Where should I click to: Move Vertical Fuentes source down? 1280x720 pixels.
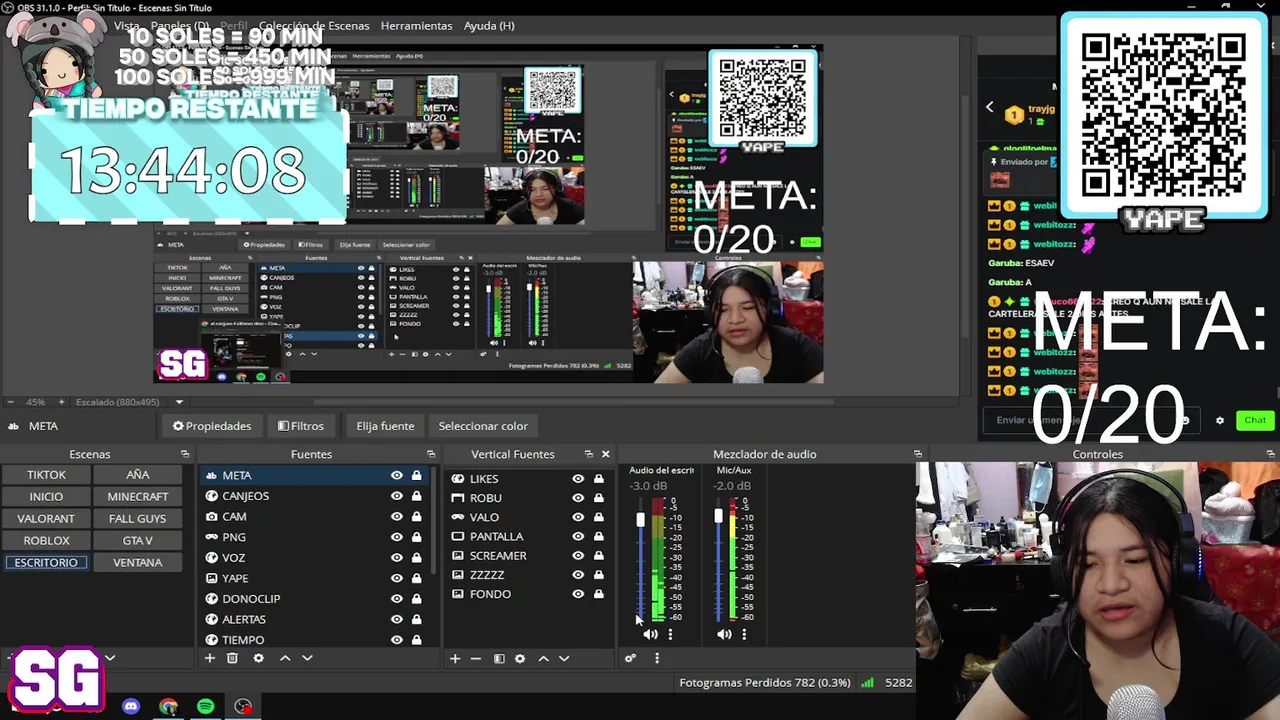[564, 658]
